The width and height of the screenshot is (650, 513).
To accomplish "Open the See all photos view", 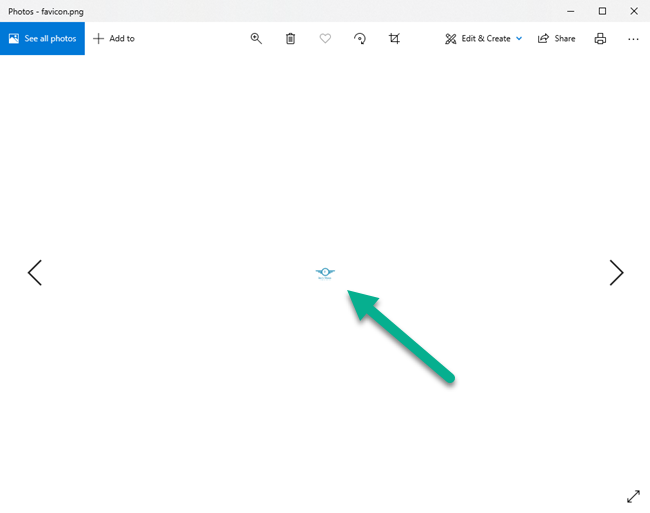I will 42,39.
